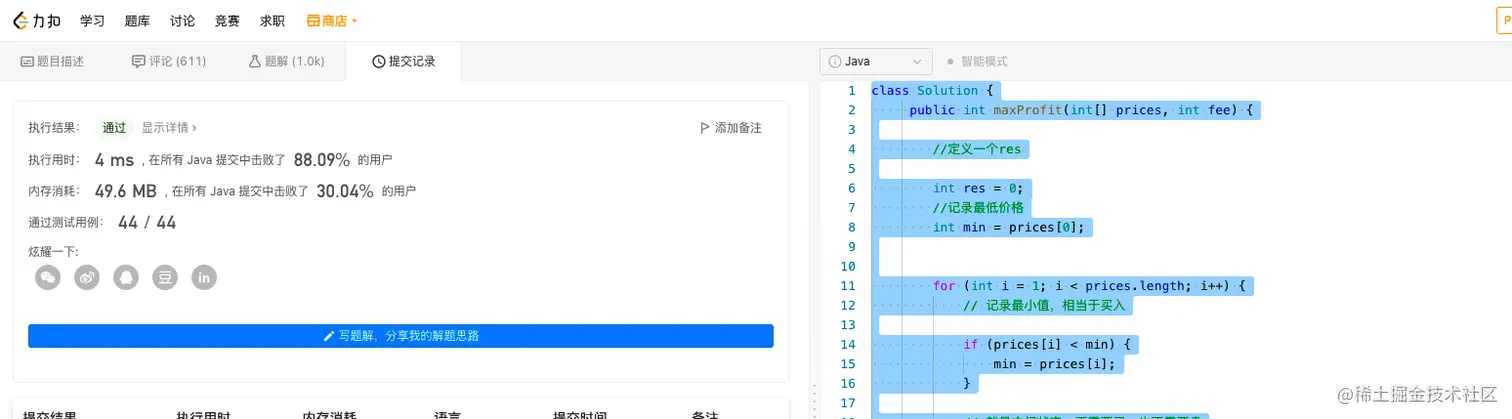Click the 88.09% runtime percentile value

(x=322, y=159)
